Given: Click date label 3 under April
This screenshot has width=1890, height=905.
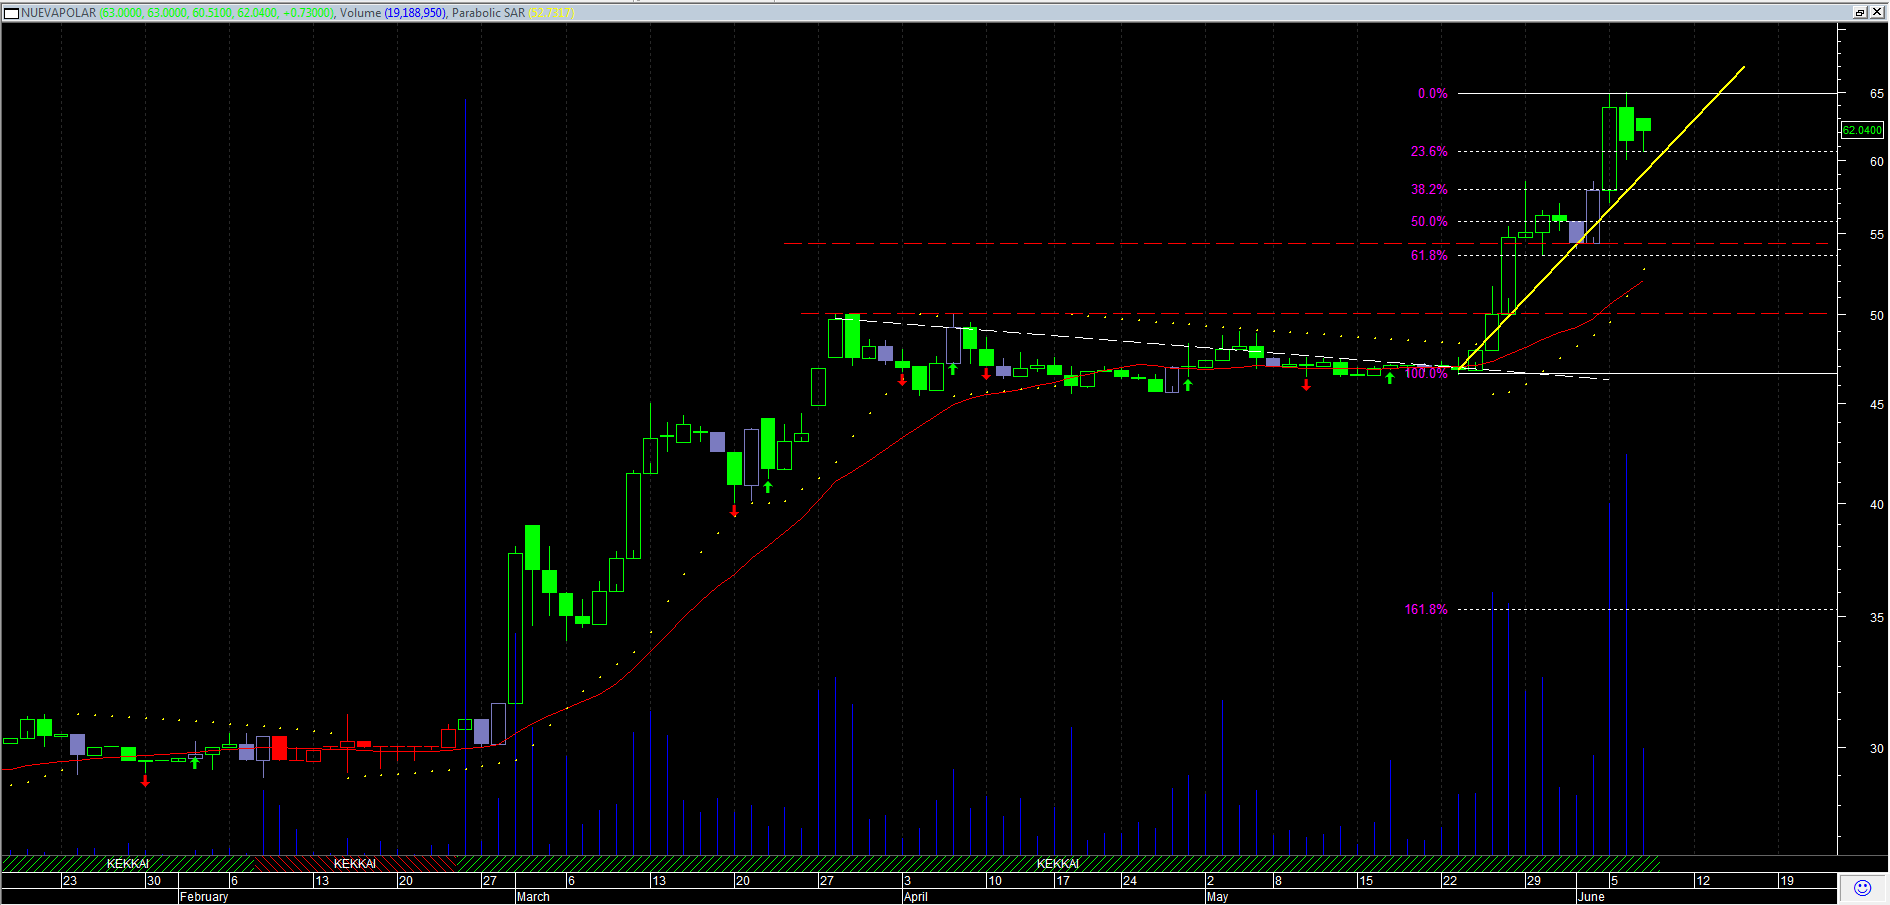Looking at the screenshot, I should click(x=907, y=881).
